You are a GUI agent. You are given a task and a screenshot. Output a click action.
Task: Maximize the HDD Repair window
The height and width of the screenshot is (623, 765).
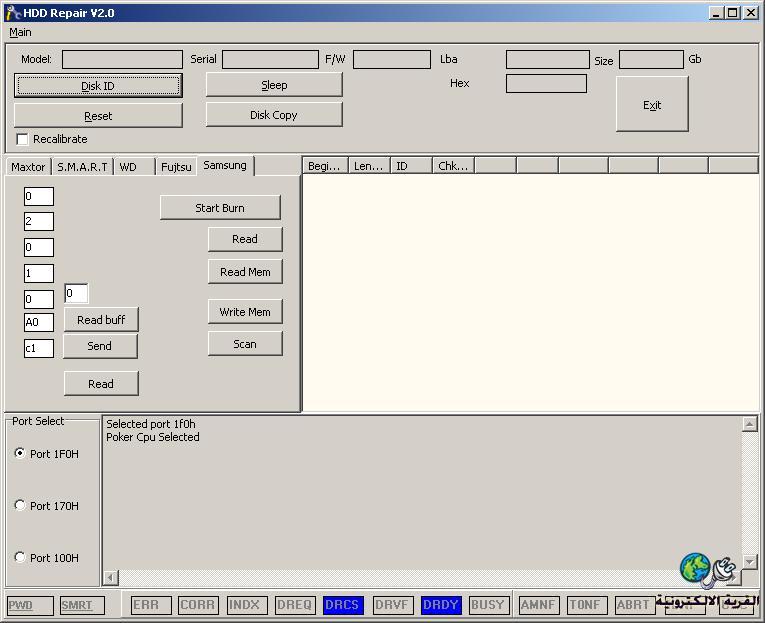[733, 13]
